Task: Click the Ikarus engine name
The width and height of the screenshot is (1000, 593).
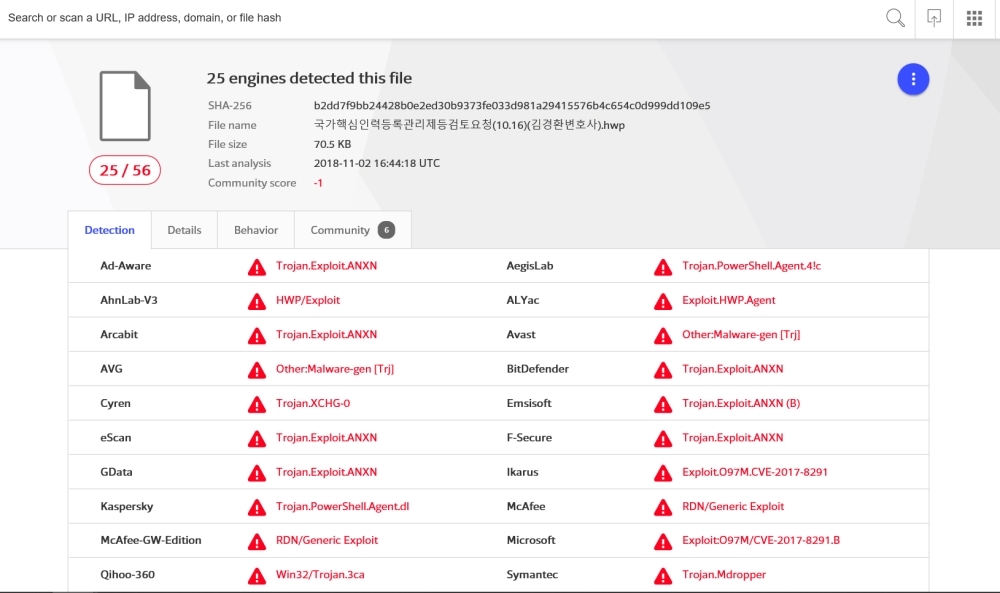Action: pyautogui.click(x=522, y=472)
